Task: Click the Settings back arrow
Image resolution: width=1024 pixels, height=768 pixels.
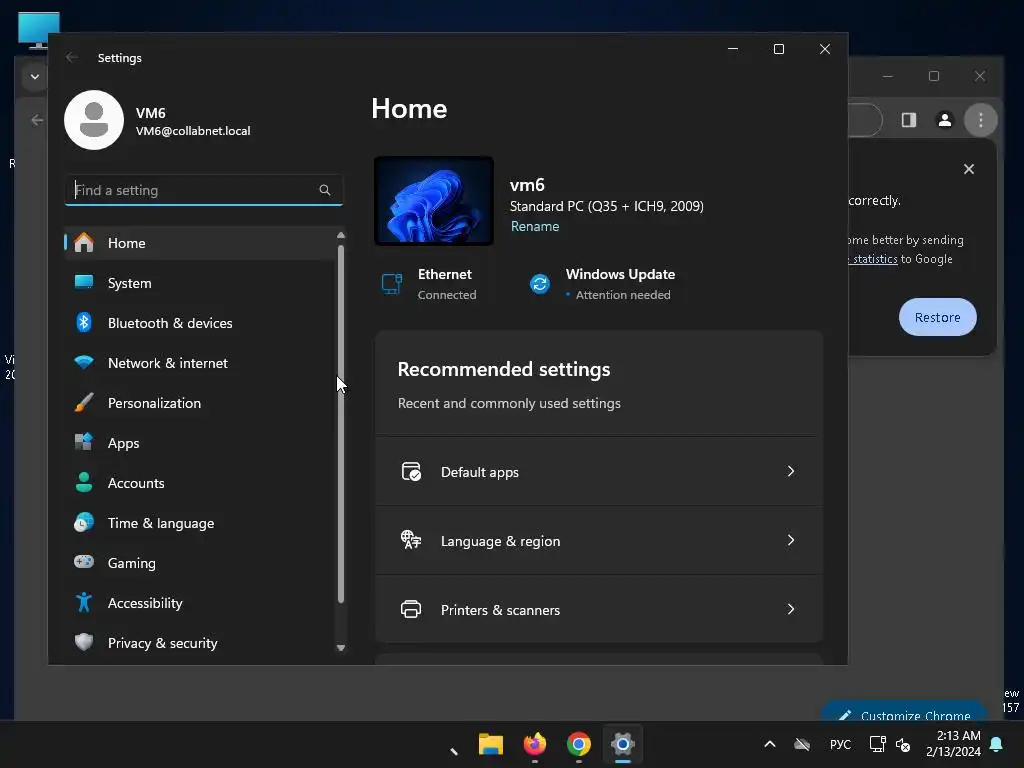Action: tap(72, 57)
